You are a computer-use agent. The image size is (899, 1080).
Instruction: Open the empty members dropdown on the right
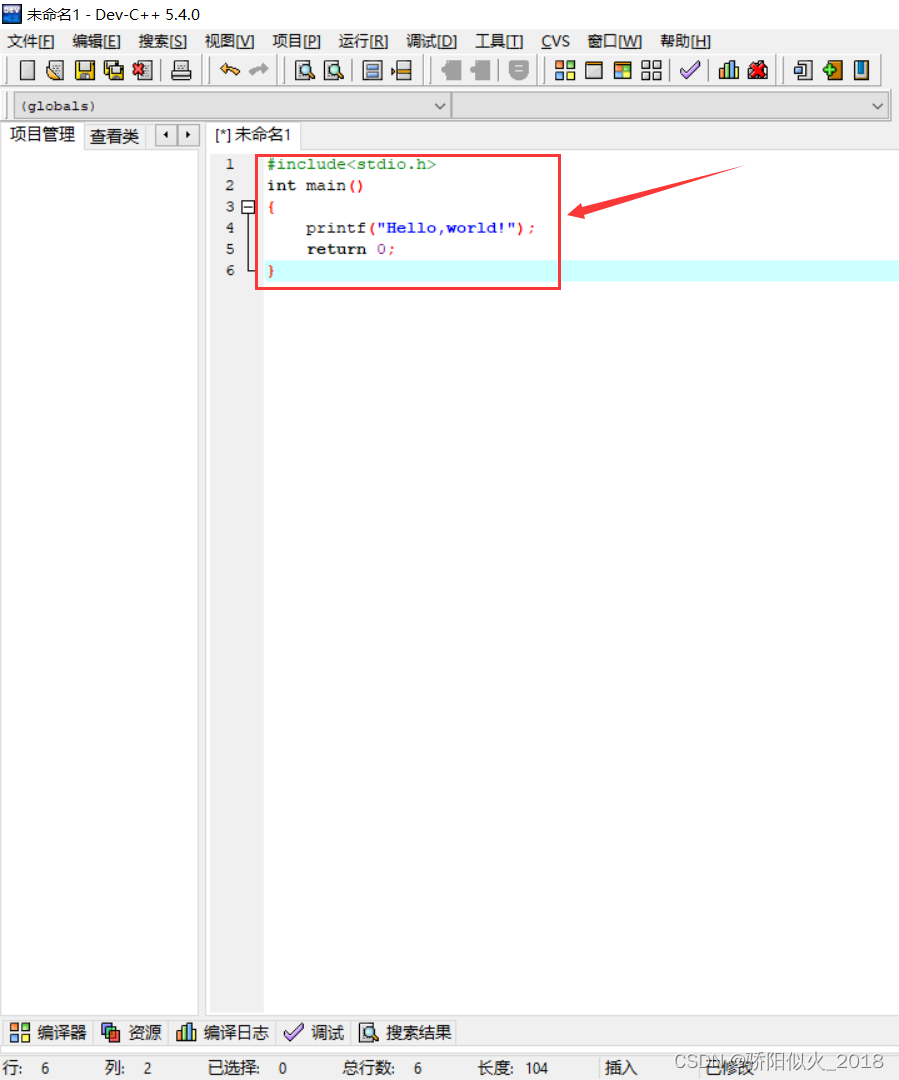point(670,106)
